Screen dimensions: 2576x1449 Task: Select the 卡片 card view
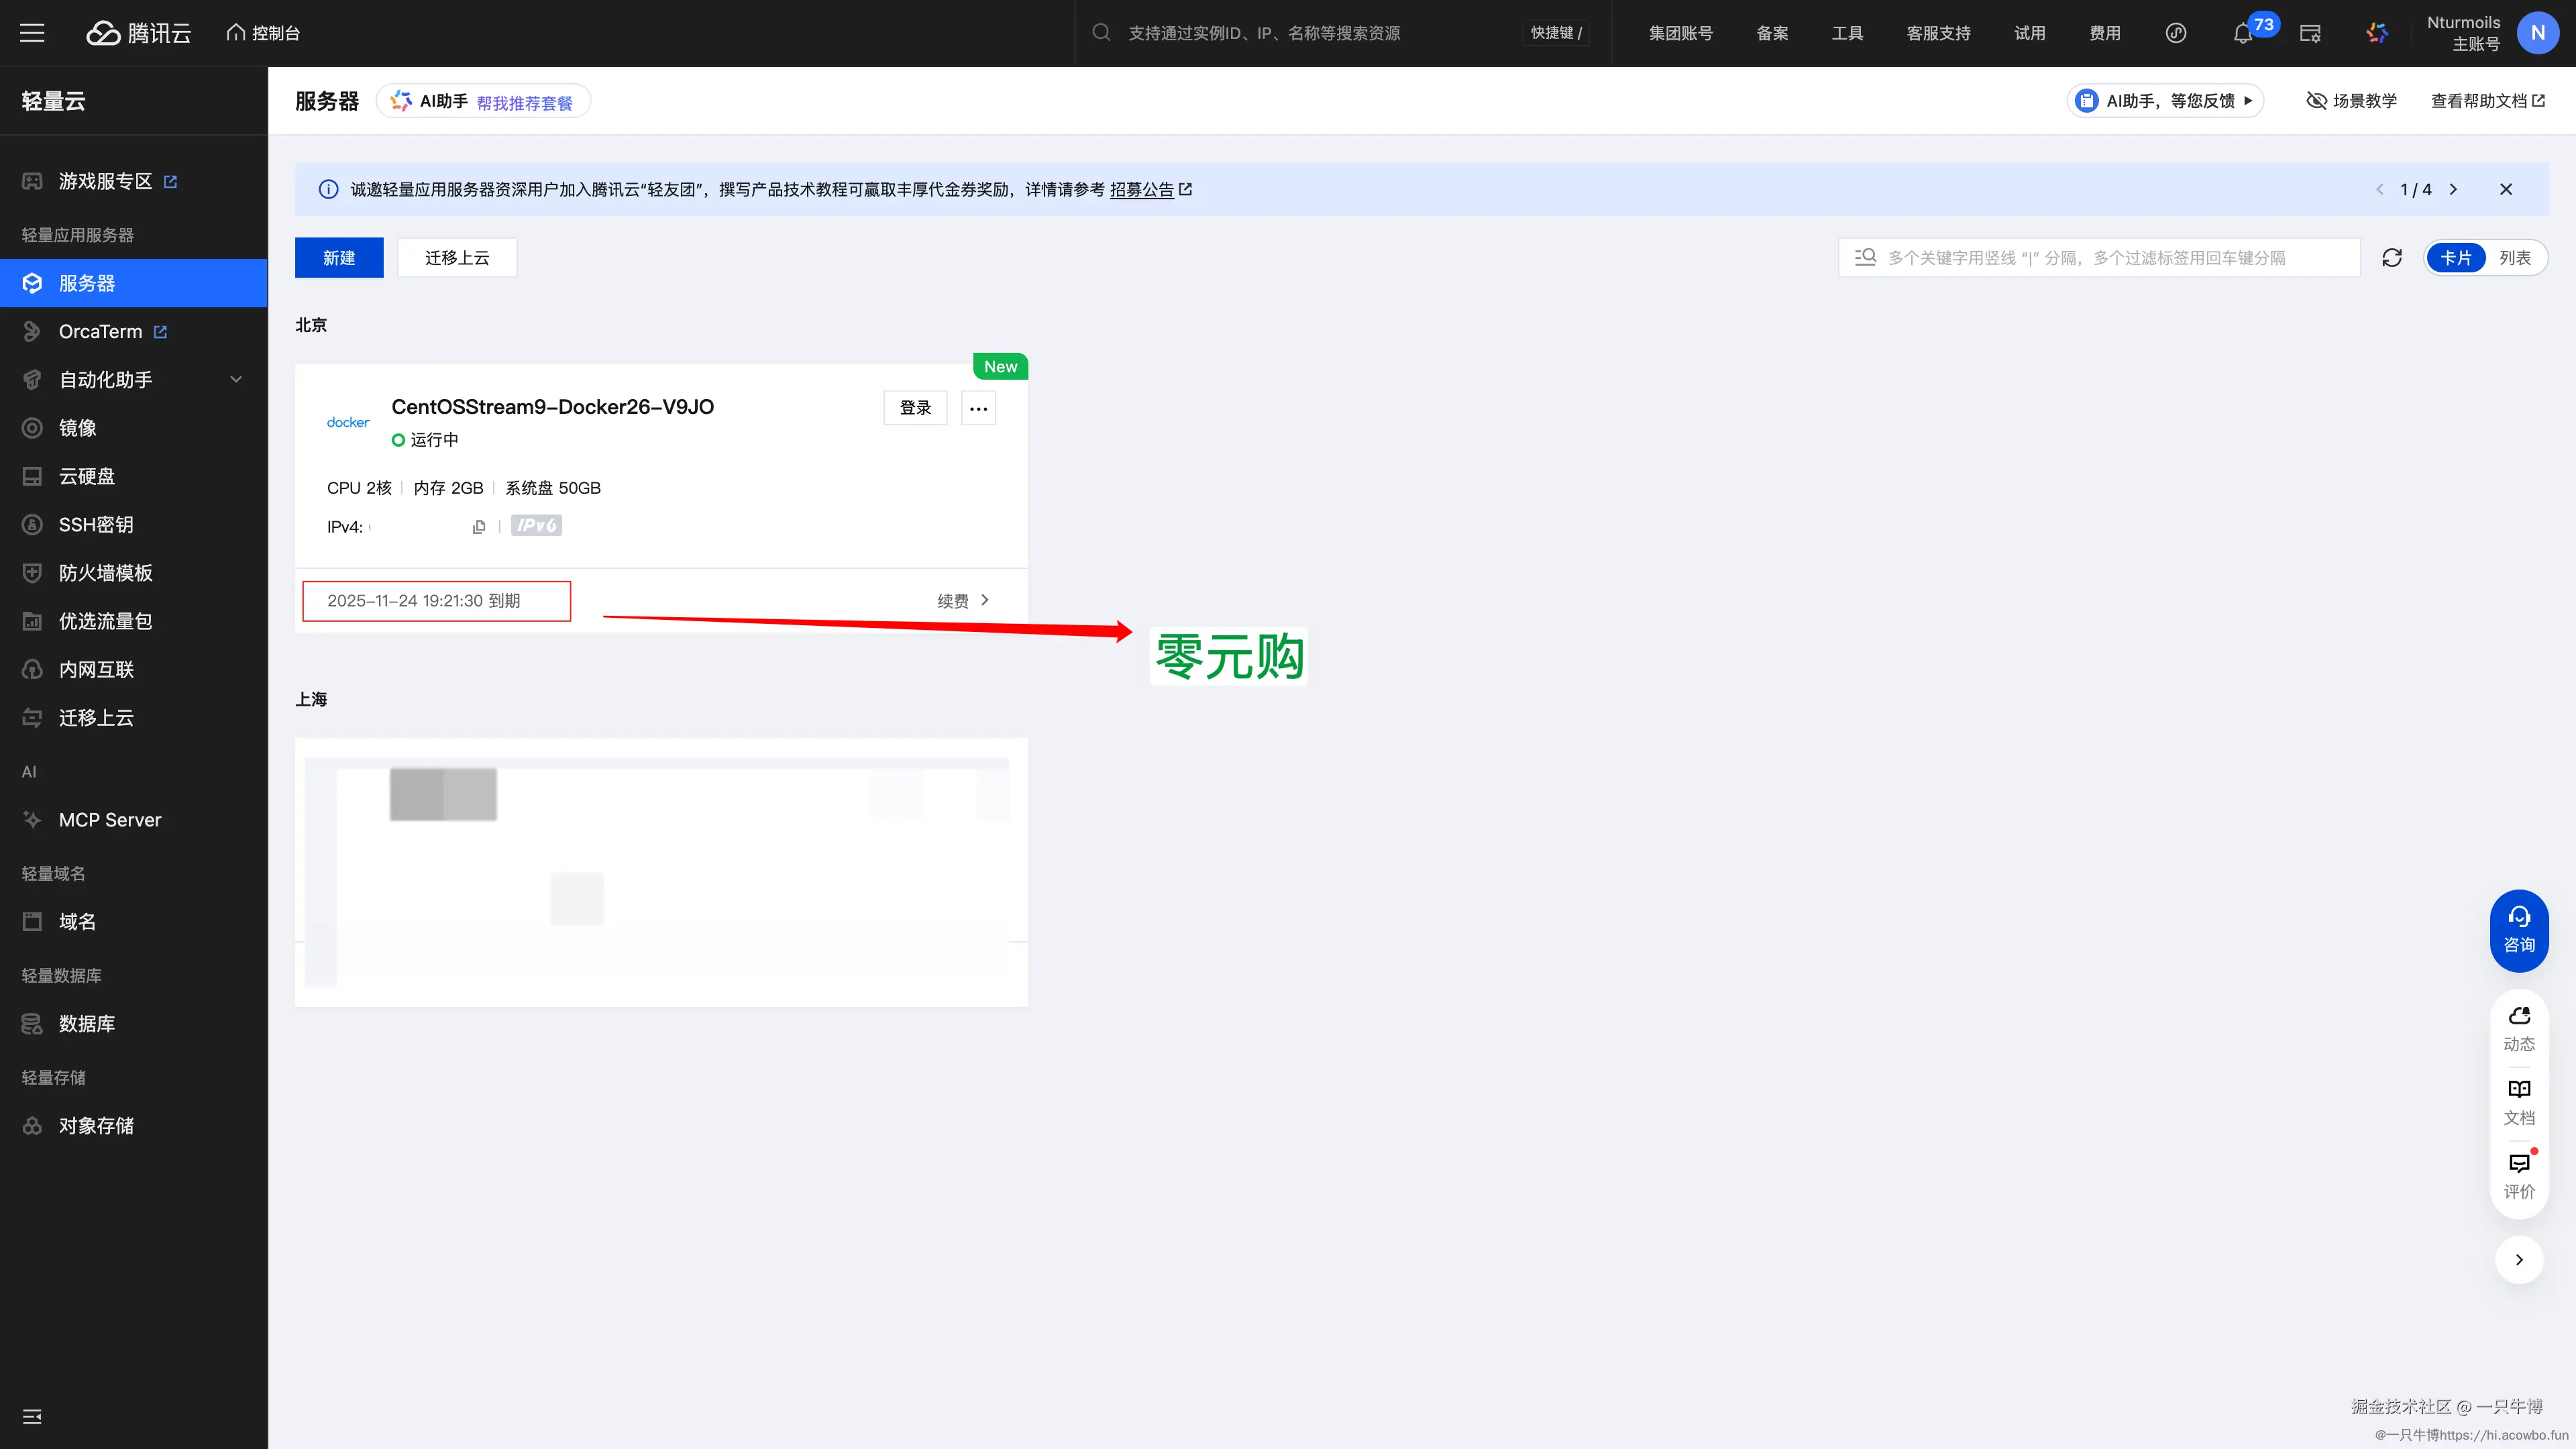pos(2455,258)
